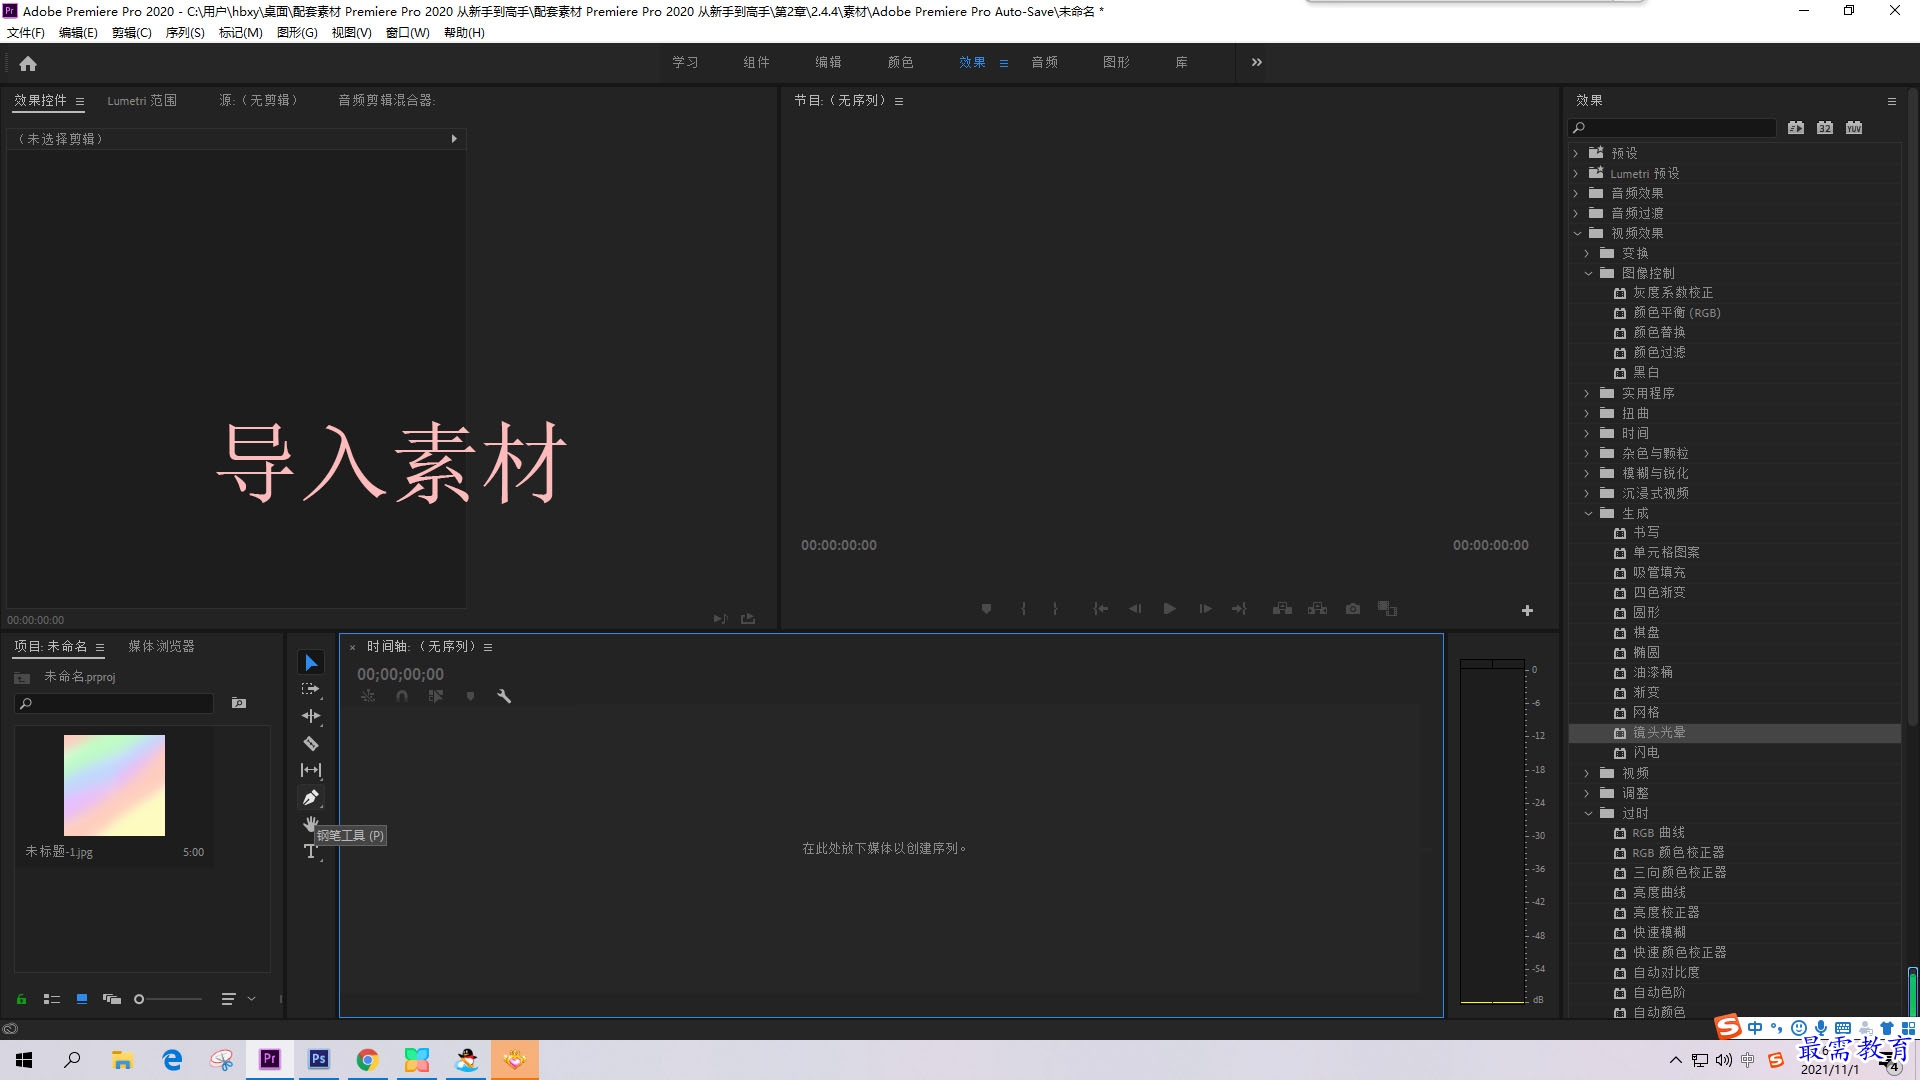Expand the 扭曲 folder
Image resolution: width=1920 pixels, height=1080 pixels.
(1587, 413)
